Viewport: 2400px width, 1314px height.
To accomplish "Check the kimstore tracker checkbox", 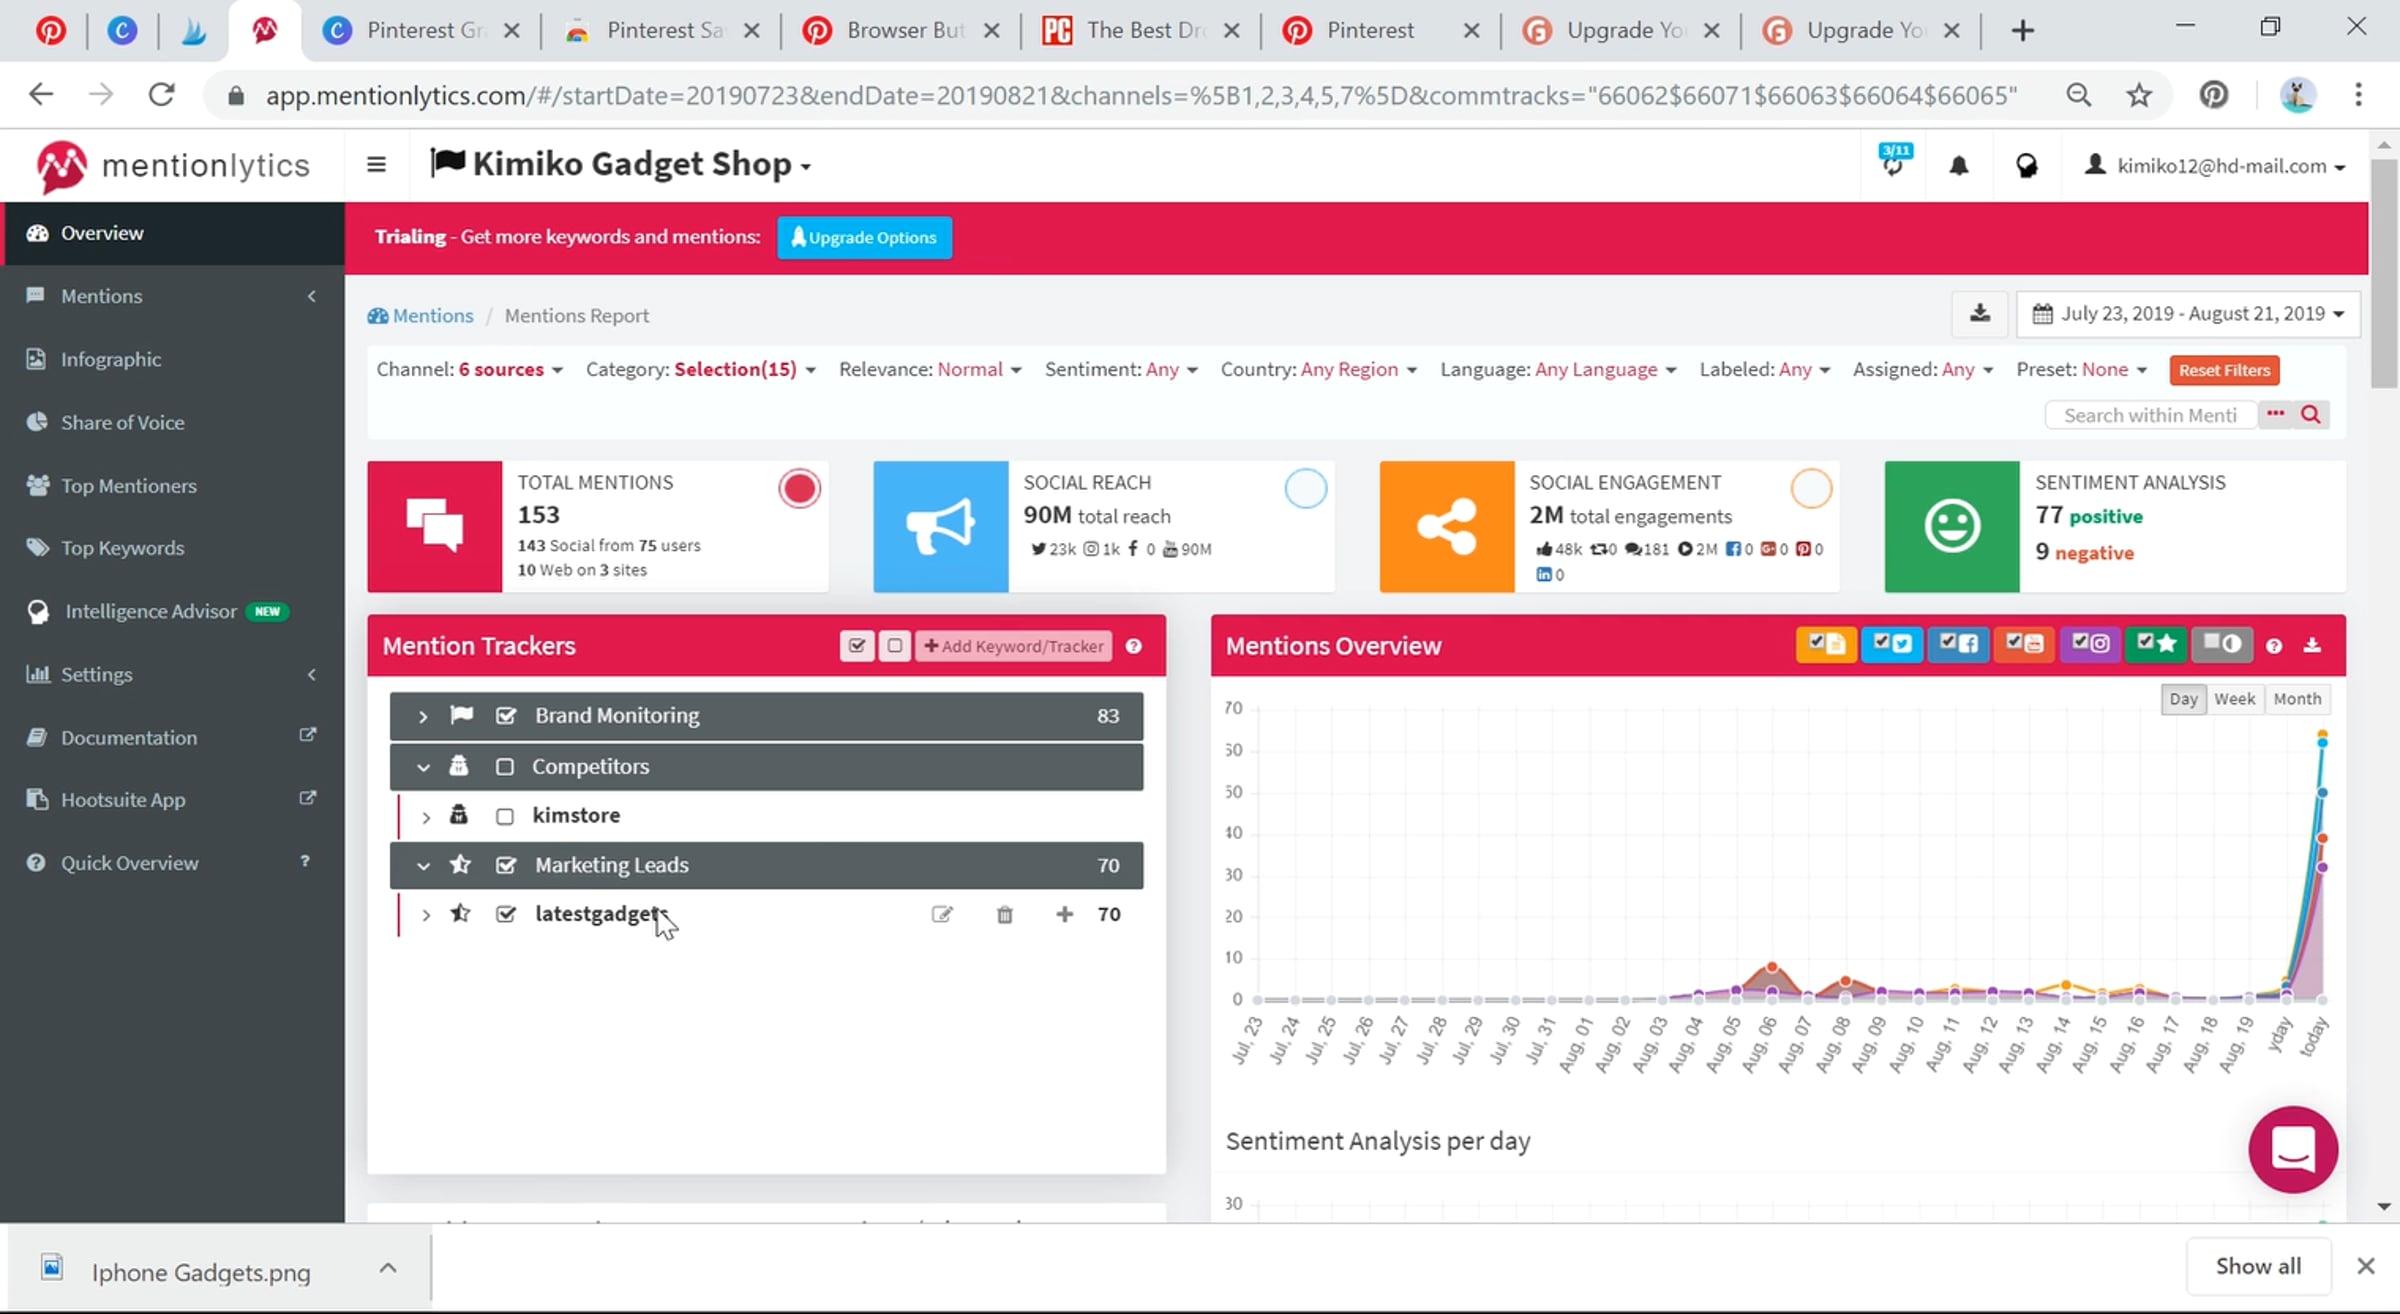I will 505,816.
